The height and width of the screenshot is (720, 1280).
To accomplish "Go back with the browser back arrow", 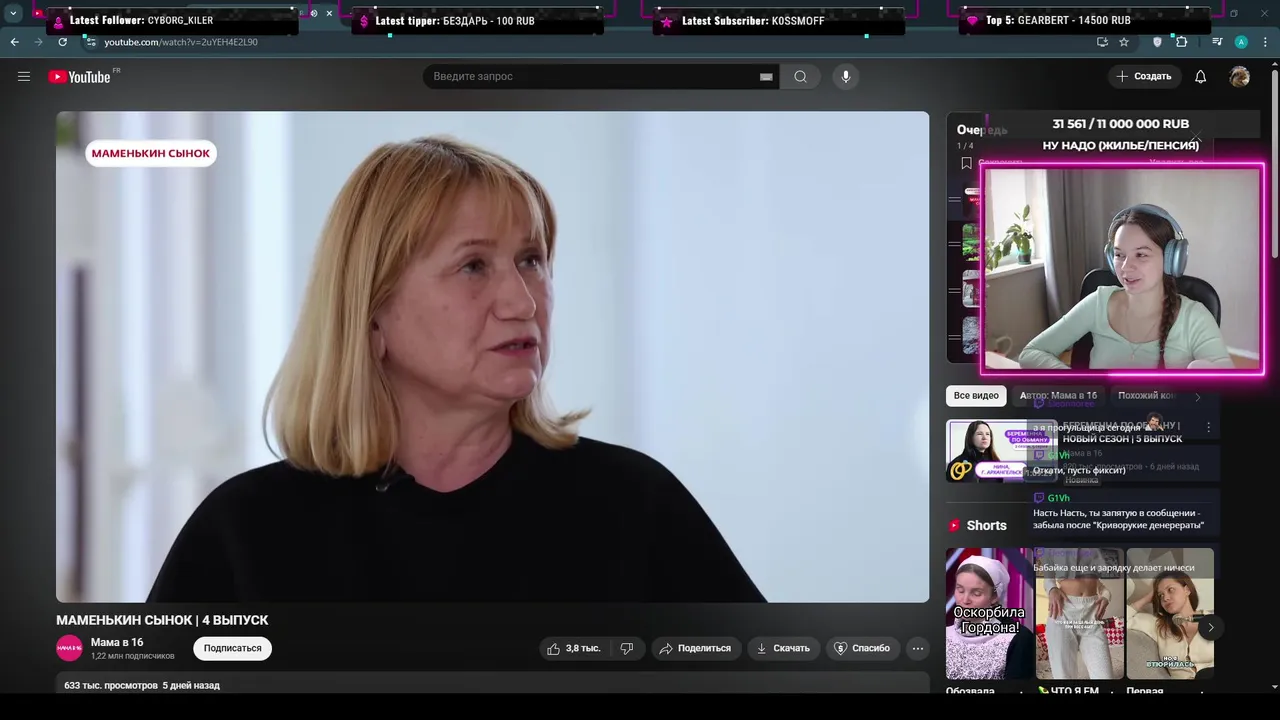I will click(x=14, y=42).
